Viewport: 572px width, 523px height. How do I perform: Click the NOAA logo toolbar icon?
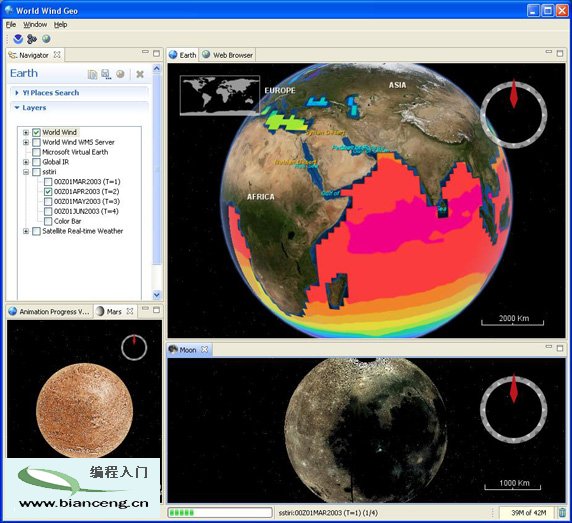point(18,39)
